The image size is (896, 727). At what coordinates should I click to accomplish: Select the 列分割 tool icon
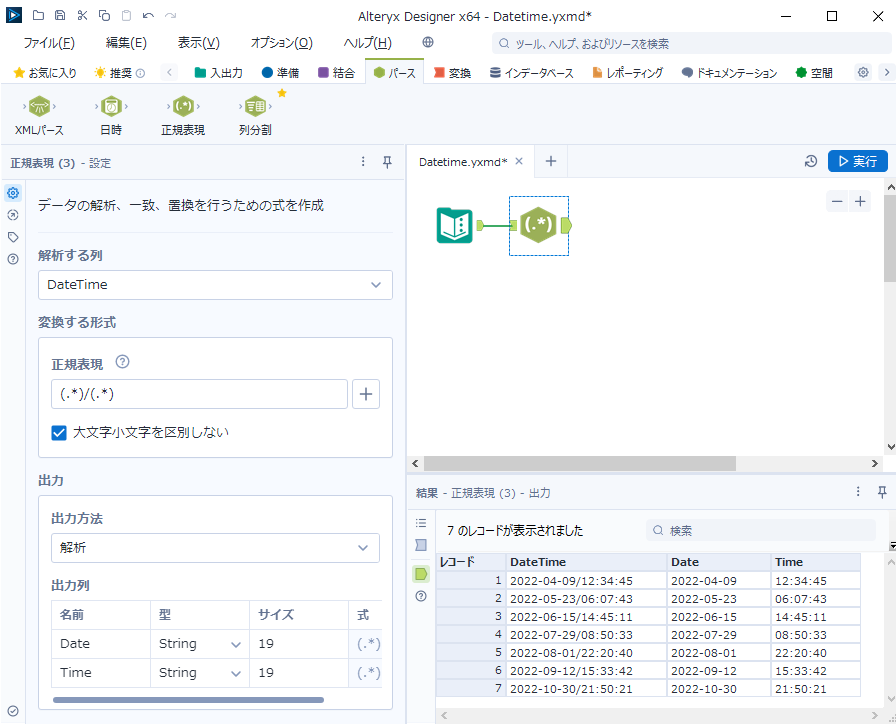point(255,108)
